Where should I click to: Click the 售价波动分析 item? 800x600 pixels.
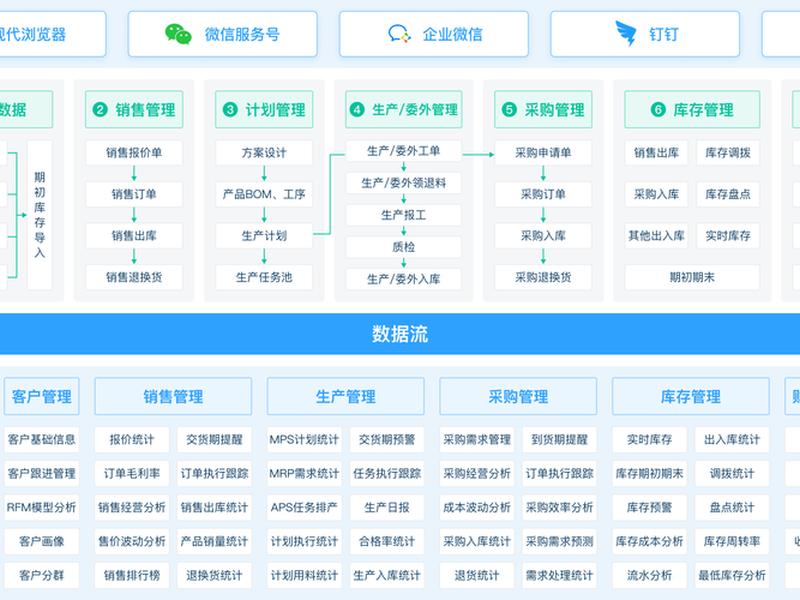click(132, 541)
